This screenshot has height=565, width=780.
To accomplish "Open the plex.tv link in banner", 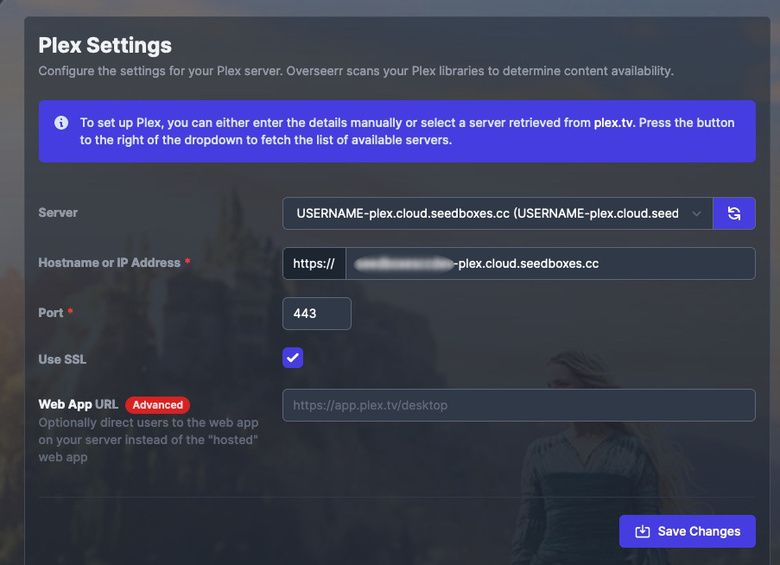I will coord(614,123).
